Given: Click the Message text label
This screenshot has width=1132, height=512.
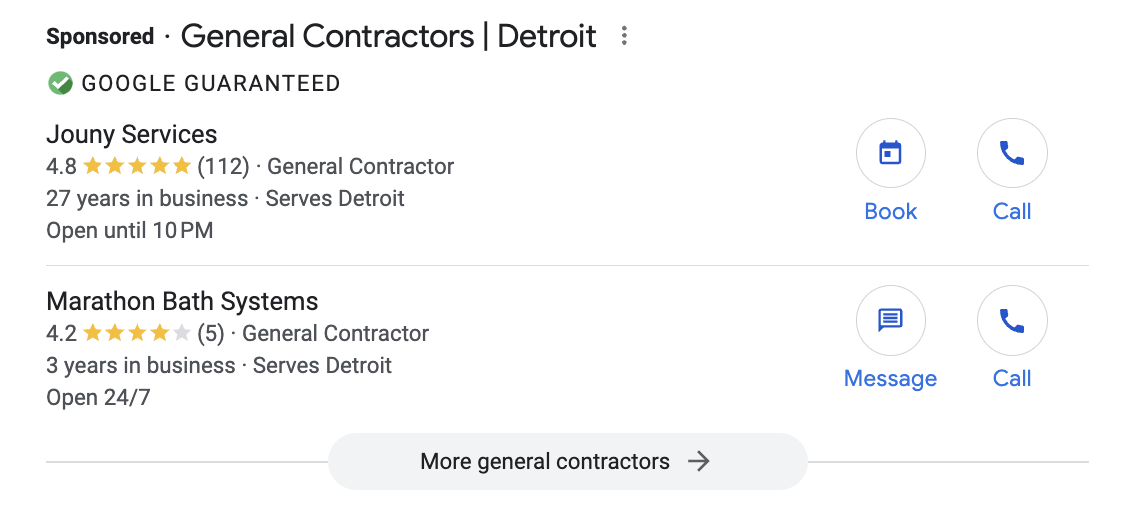Looking at the screenshot, I should [x=890, y=378].
